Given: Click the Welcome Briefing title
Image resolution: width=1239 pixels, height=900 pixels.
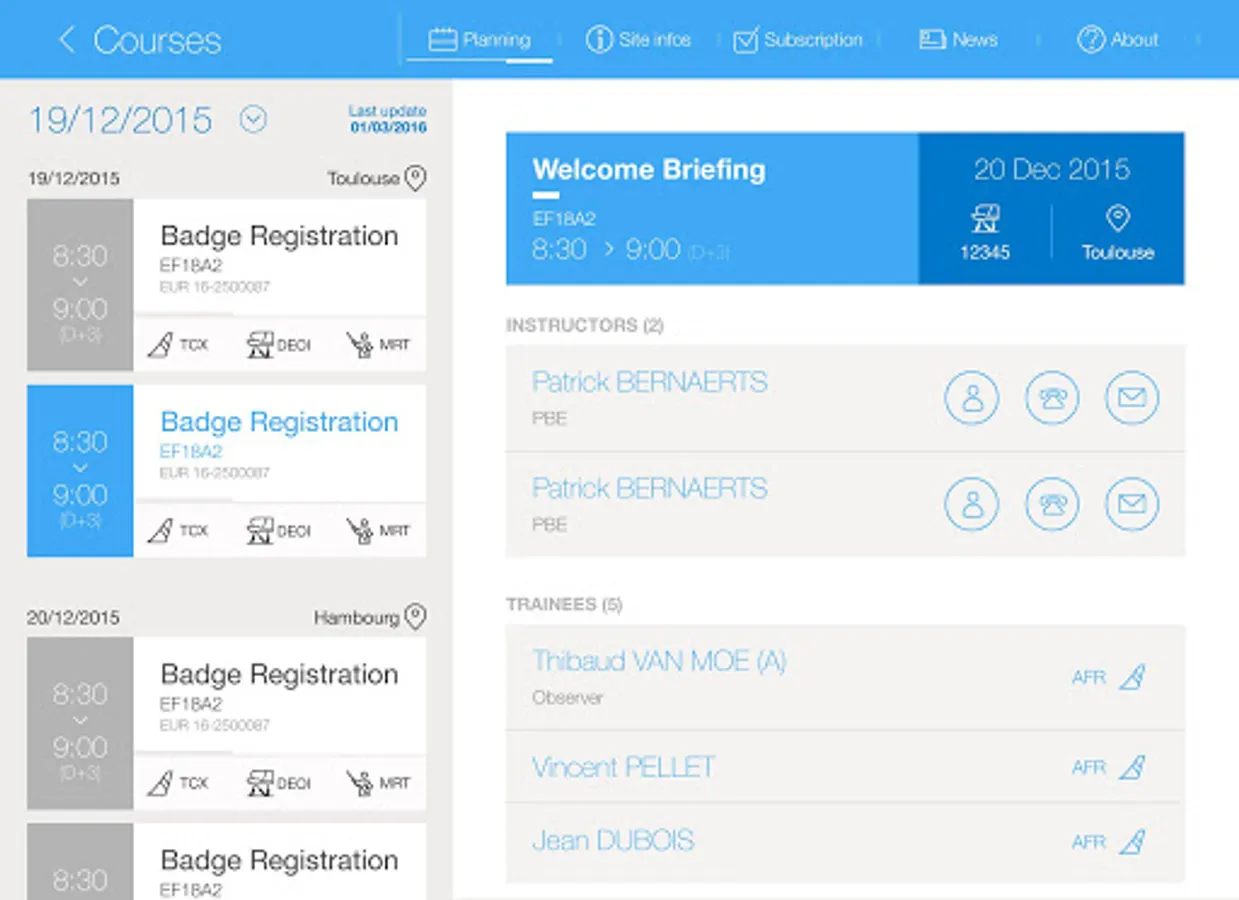Looking at the screenshot, I should coord(649,170).
